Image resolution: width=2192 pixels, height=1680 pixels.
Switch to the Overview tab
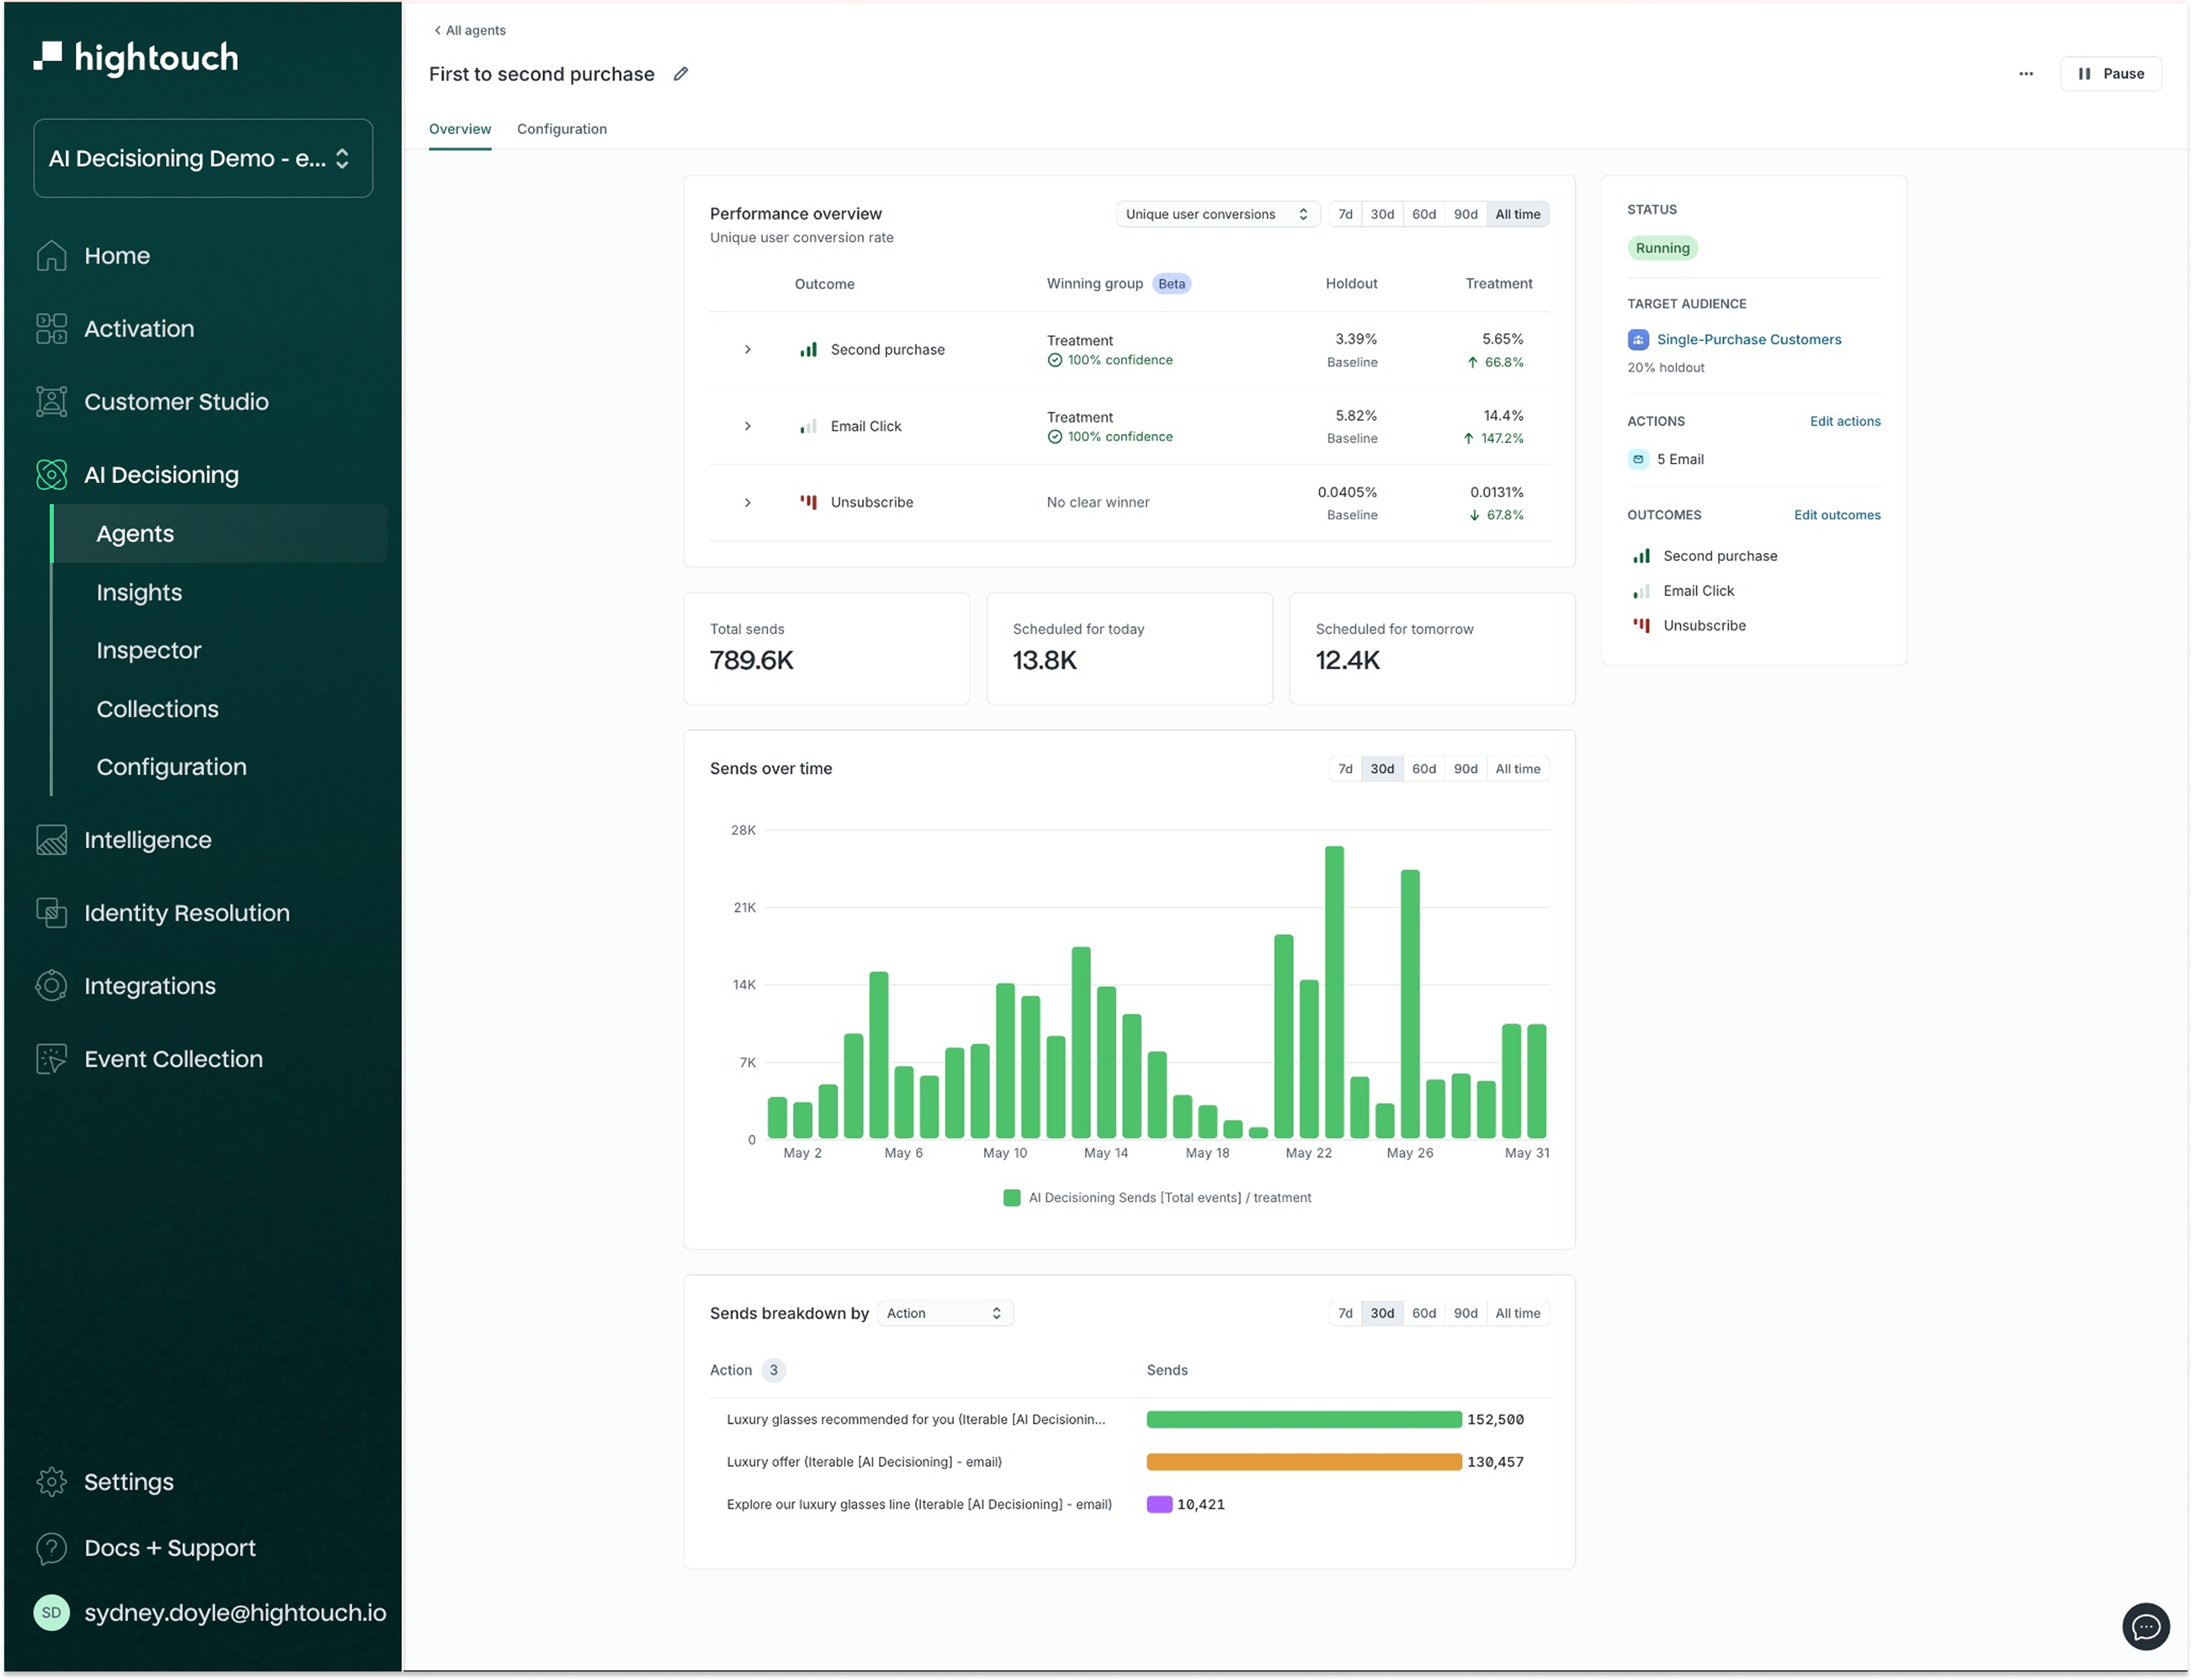click(460, 129)
